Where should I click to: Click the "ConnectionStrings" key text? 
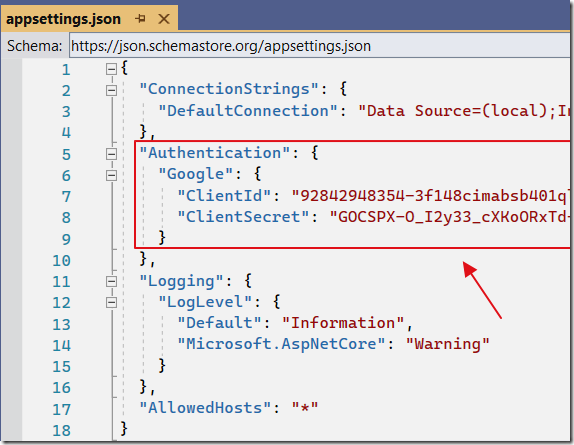(x=229, y=89)
